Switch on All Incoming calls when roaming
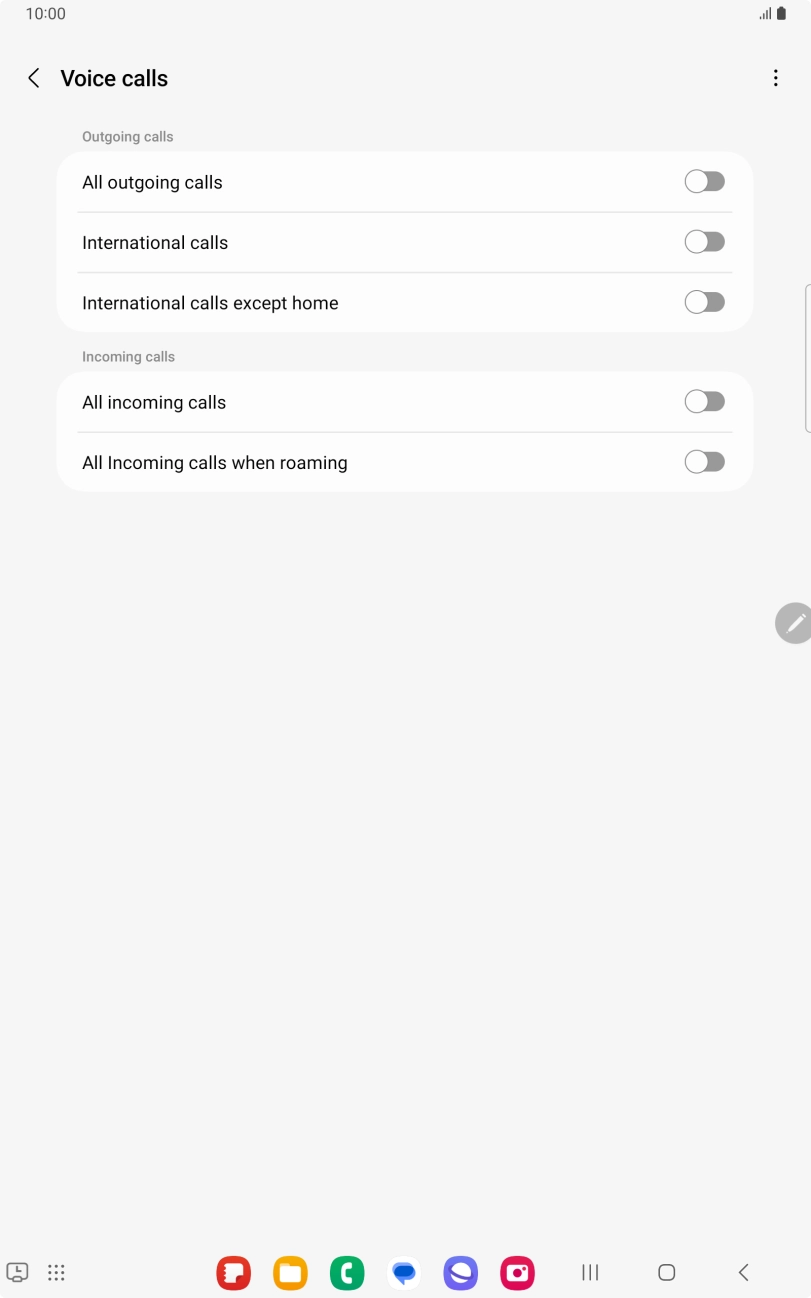This screenshot has width=811, height=1298. [704, 461]
